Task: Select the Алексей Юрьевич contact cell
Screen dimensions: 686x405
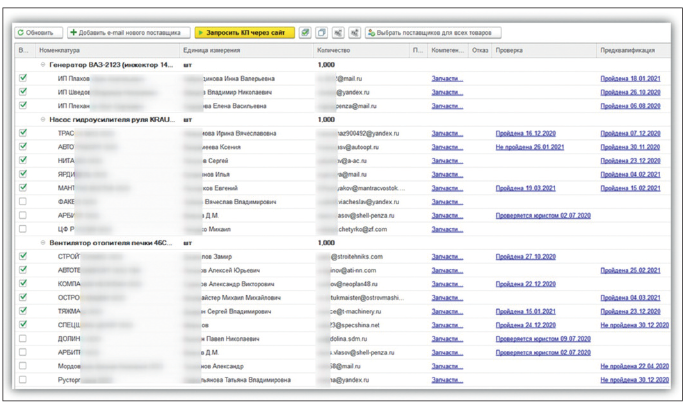Action: click(x=246, y=271)
